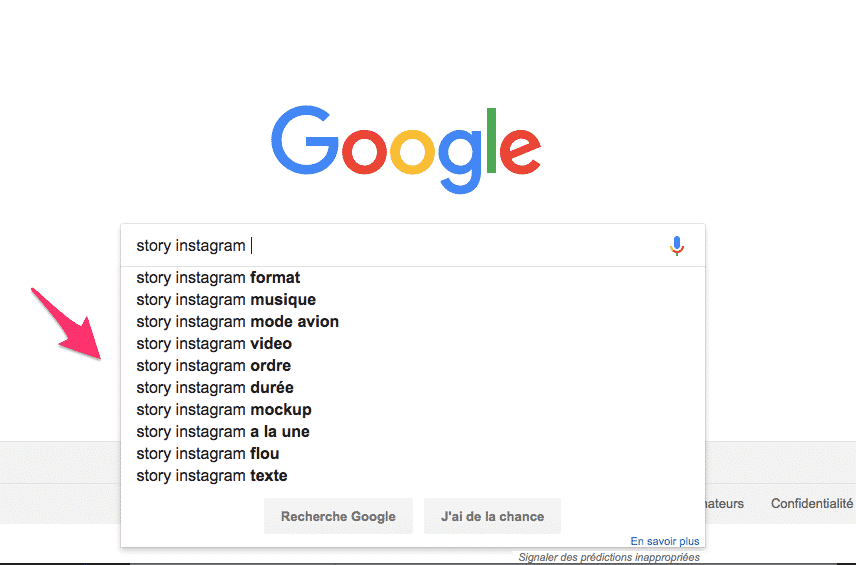The image size is (856, 565).
Task: Open the "Confidentialité" footer link
Action: click(811, 504)
